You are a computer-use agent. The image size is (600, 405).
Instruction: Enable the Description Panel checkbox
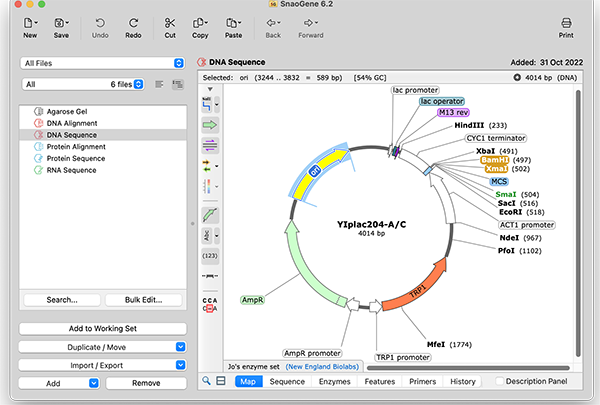pos(500,381)
